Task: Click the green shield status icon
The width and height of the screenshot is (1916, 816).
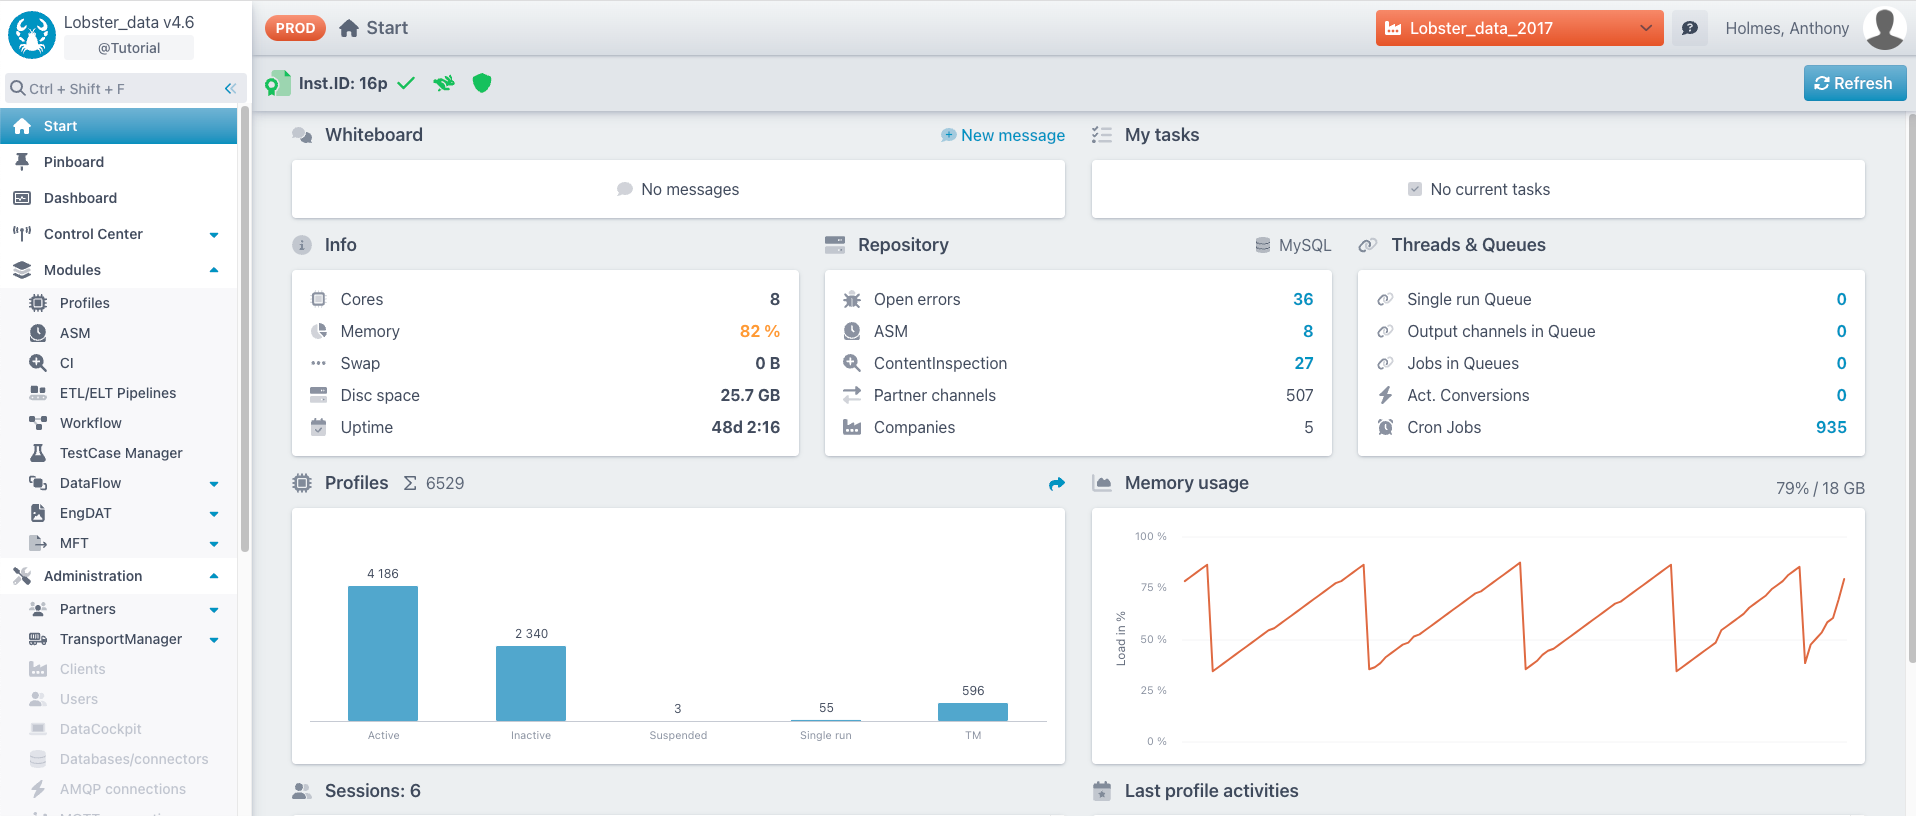Action: point(482,83)
